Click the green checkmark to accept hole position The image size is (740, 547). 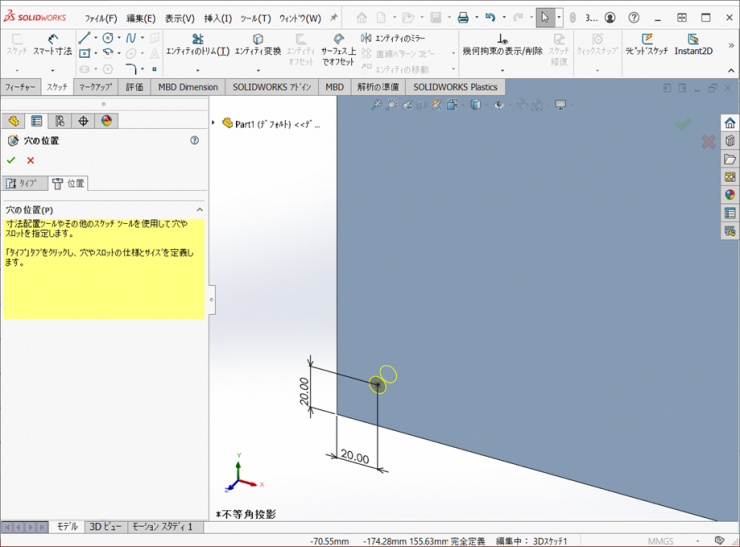[x=11, y=160]
